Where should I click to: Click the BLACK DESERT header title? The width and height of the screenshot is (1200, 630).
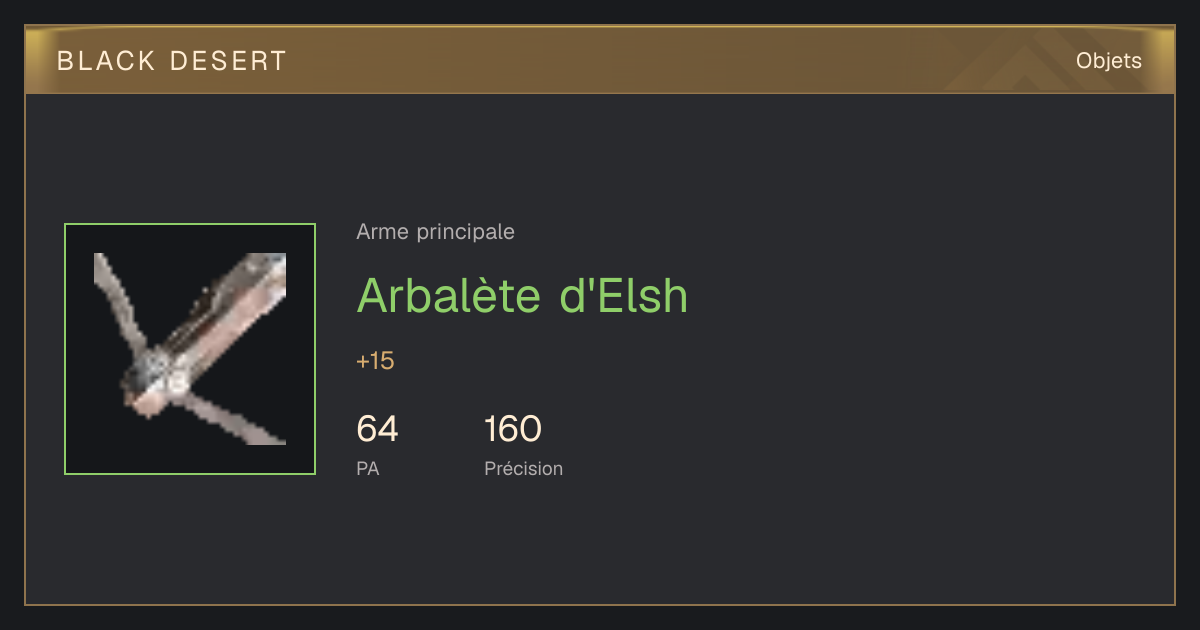[172, 61]
